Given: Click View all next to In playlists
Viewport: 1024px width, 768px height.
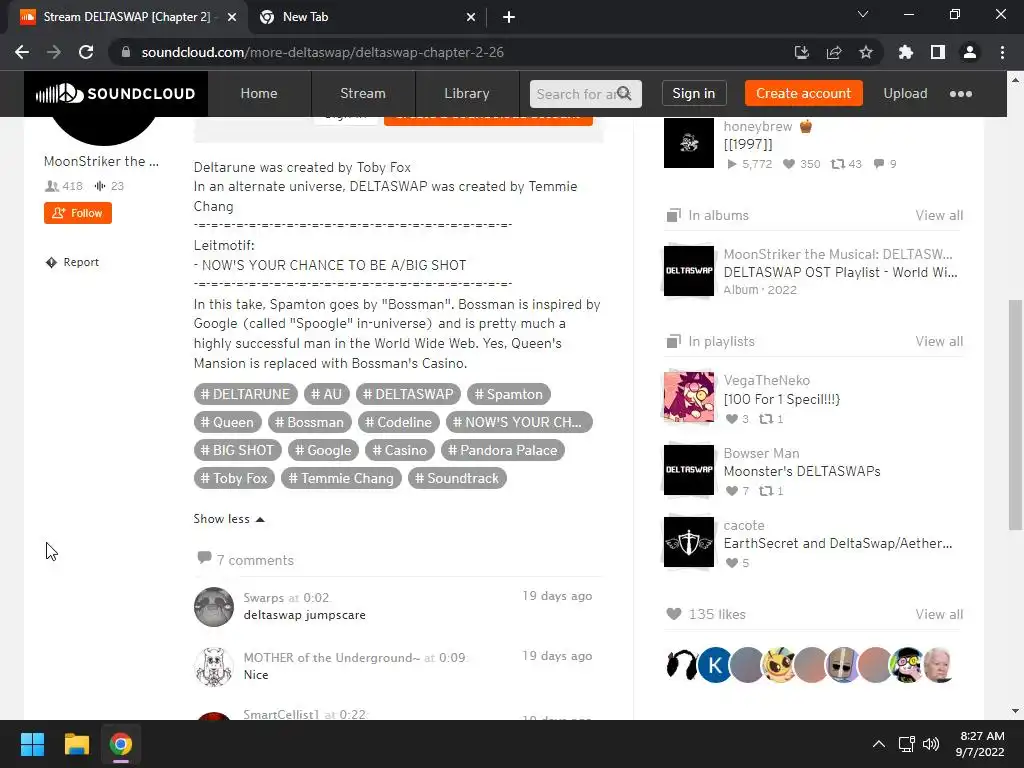Looking at the screenshot, I should point(939,342).
